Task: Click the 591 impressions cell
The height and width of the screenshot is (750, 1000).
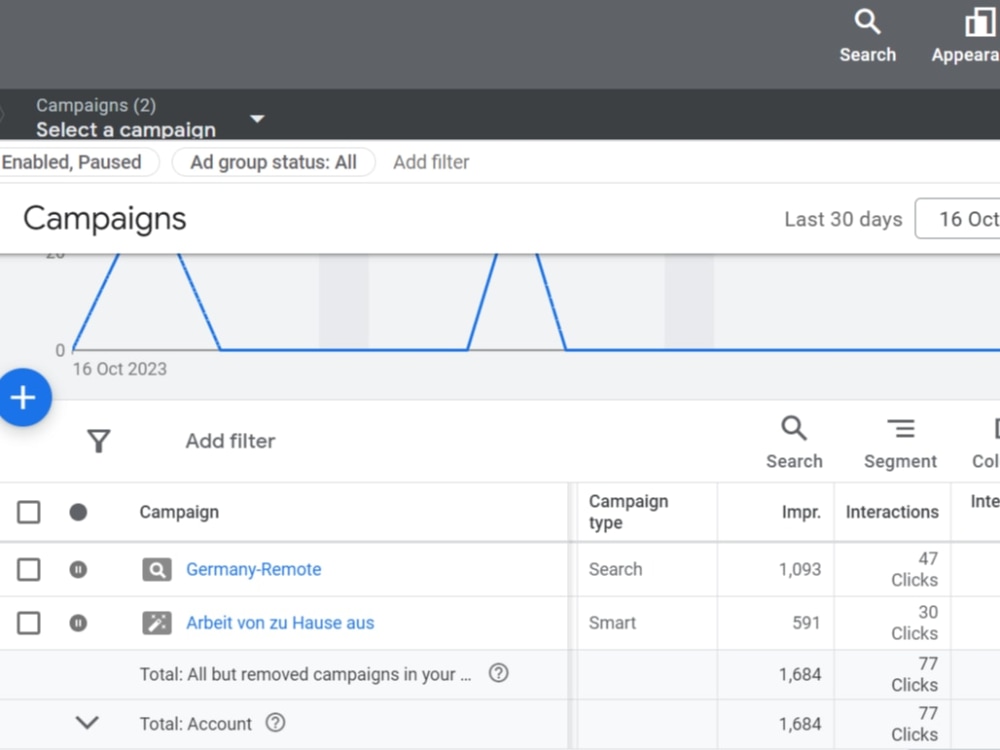Action: click(806, 623)
